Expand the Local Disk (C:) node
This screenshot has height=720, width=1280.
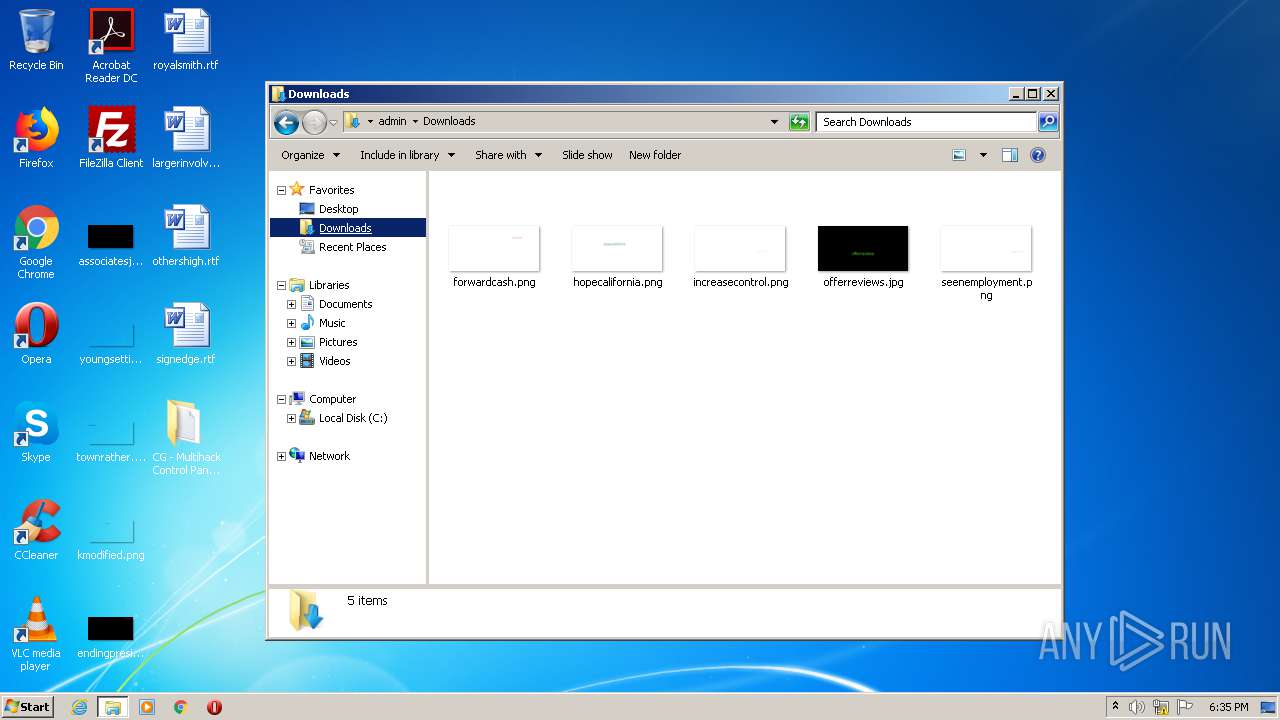coord(291,418)
